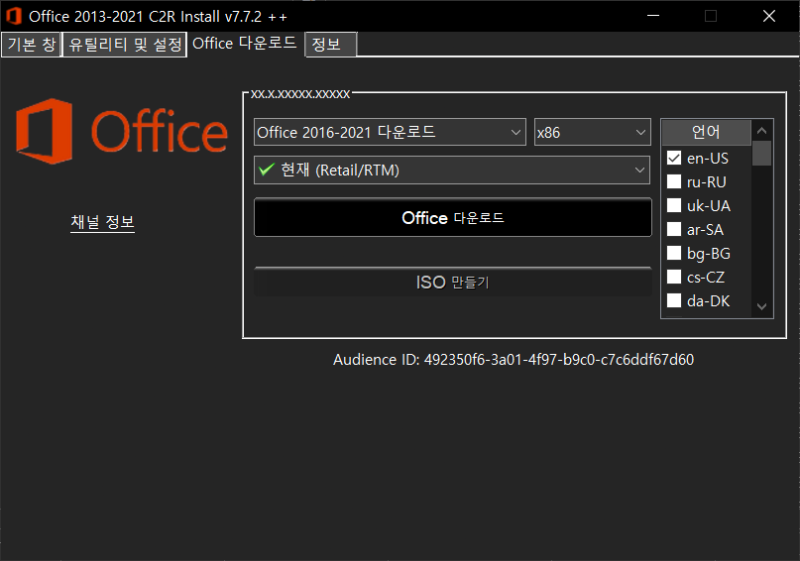This screenshot has height=561, width=800.
Task: Click the Audience ID text
Action: [x=513, y=360]
